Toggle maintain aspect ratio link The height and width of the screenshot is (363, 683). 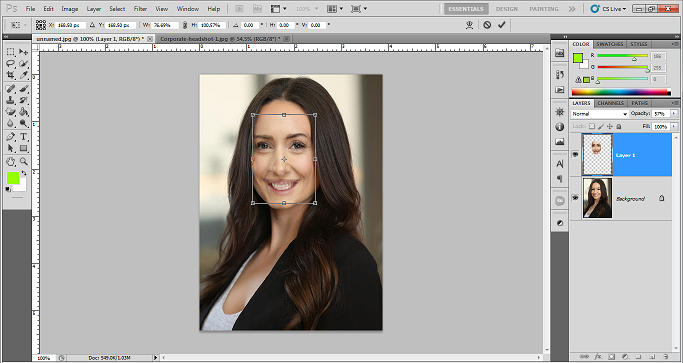point(186,25)
